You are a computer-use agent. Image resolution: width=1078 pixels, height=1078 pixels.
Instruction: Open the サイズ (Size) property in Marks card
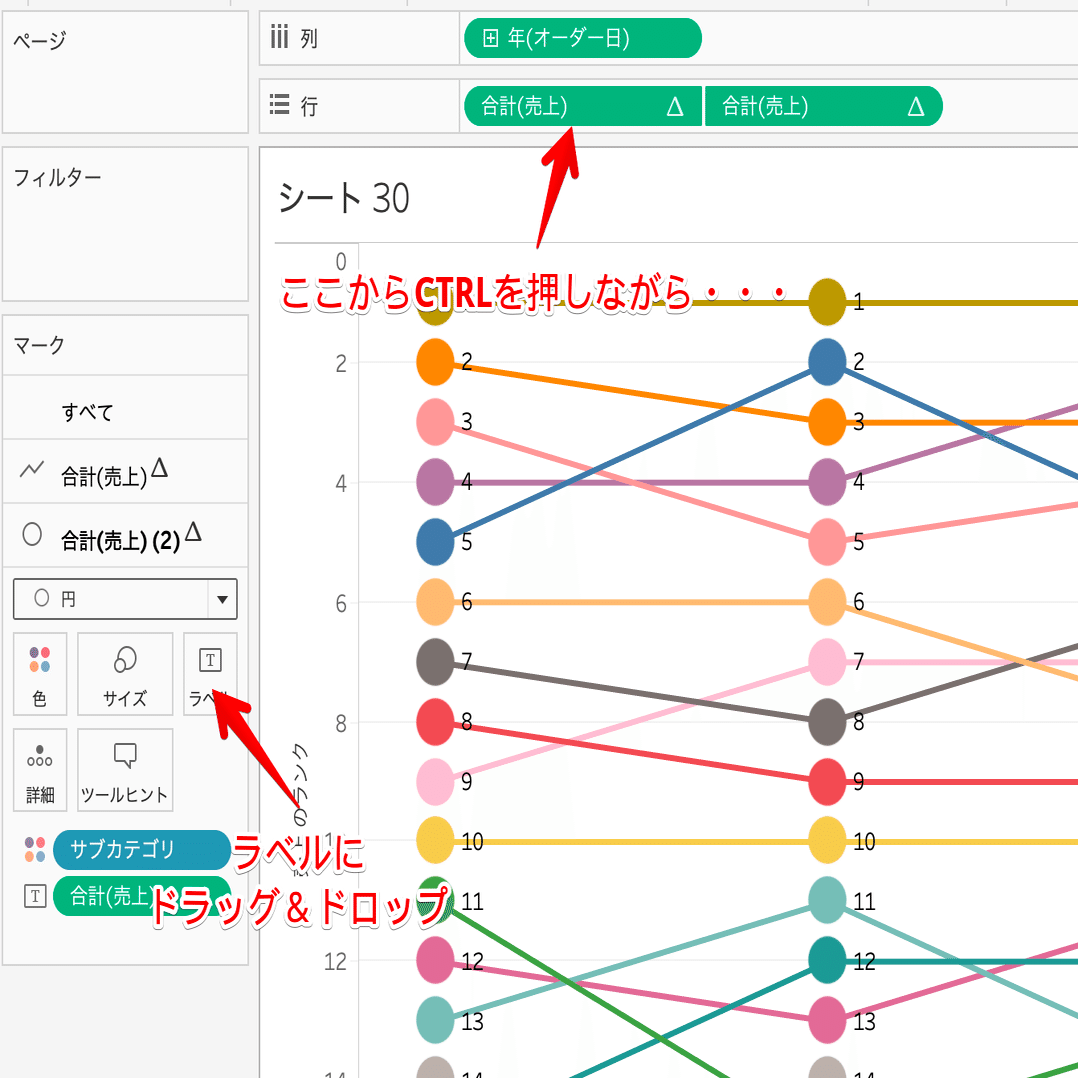pos(124,674)
